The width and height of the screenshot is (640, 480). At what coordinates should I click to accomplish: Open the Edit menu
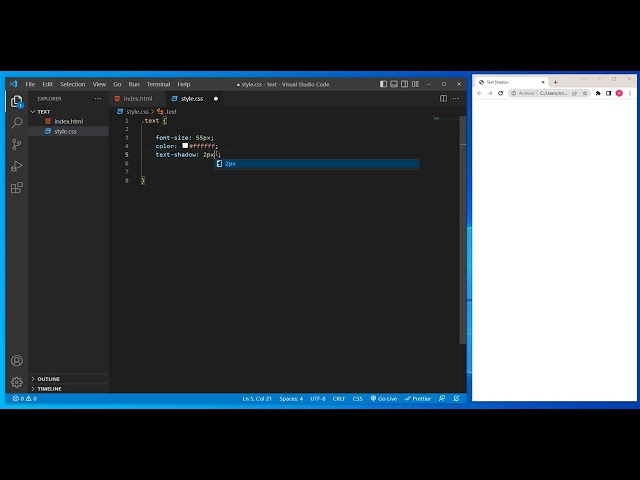pyautogui.click(x=48, y=84)
